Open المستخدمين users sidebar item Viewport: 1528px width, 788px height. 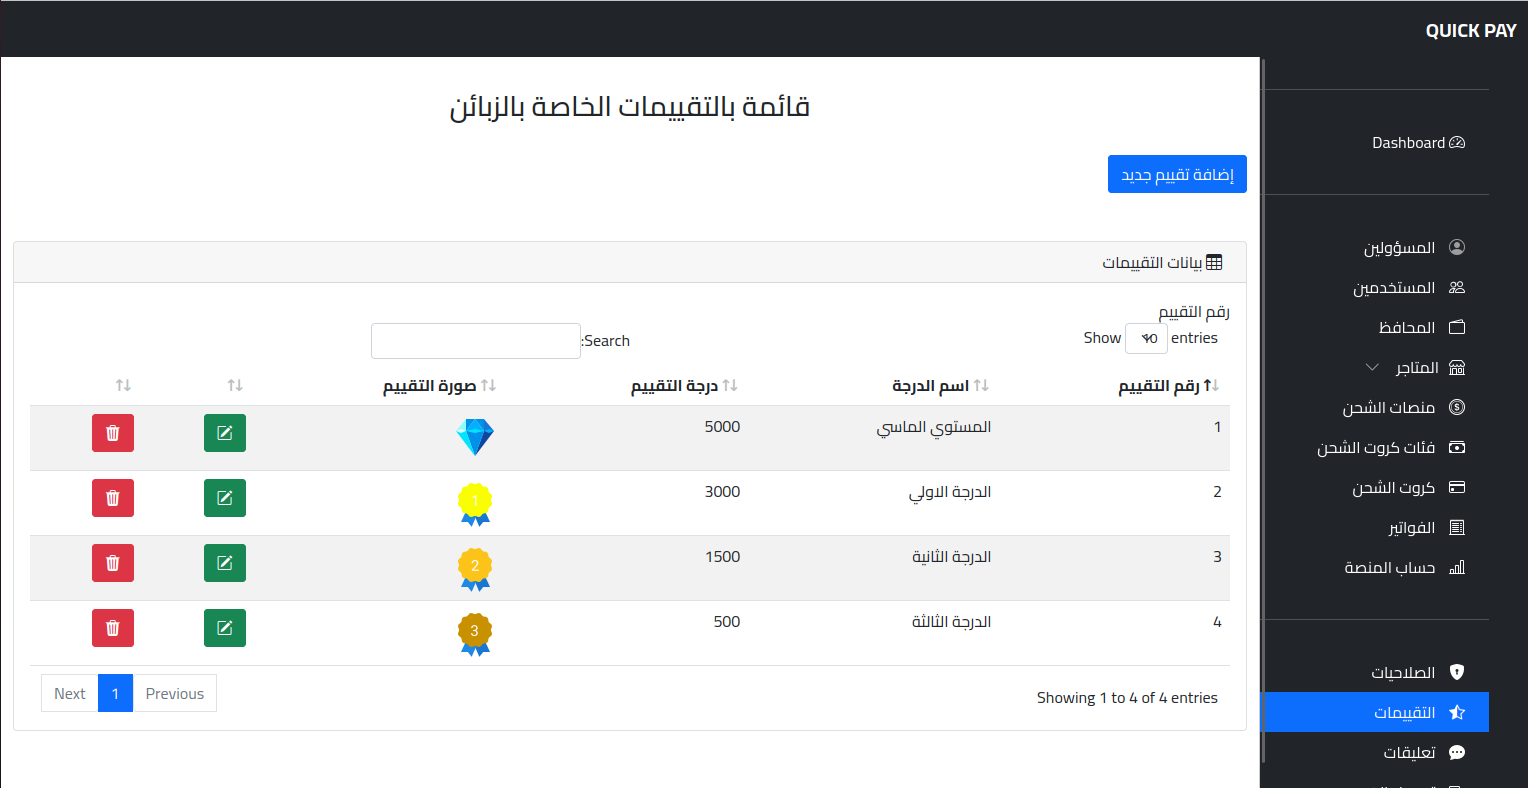(1407, 288)
